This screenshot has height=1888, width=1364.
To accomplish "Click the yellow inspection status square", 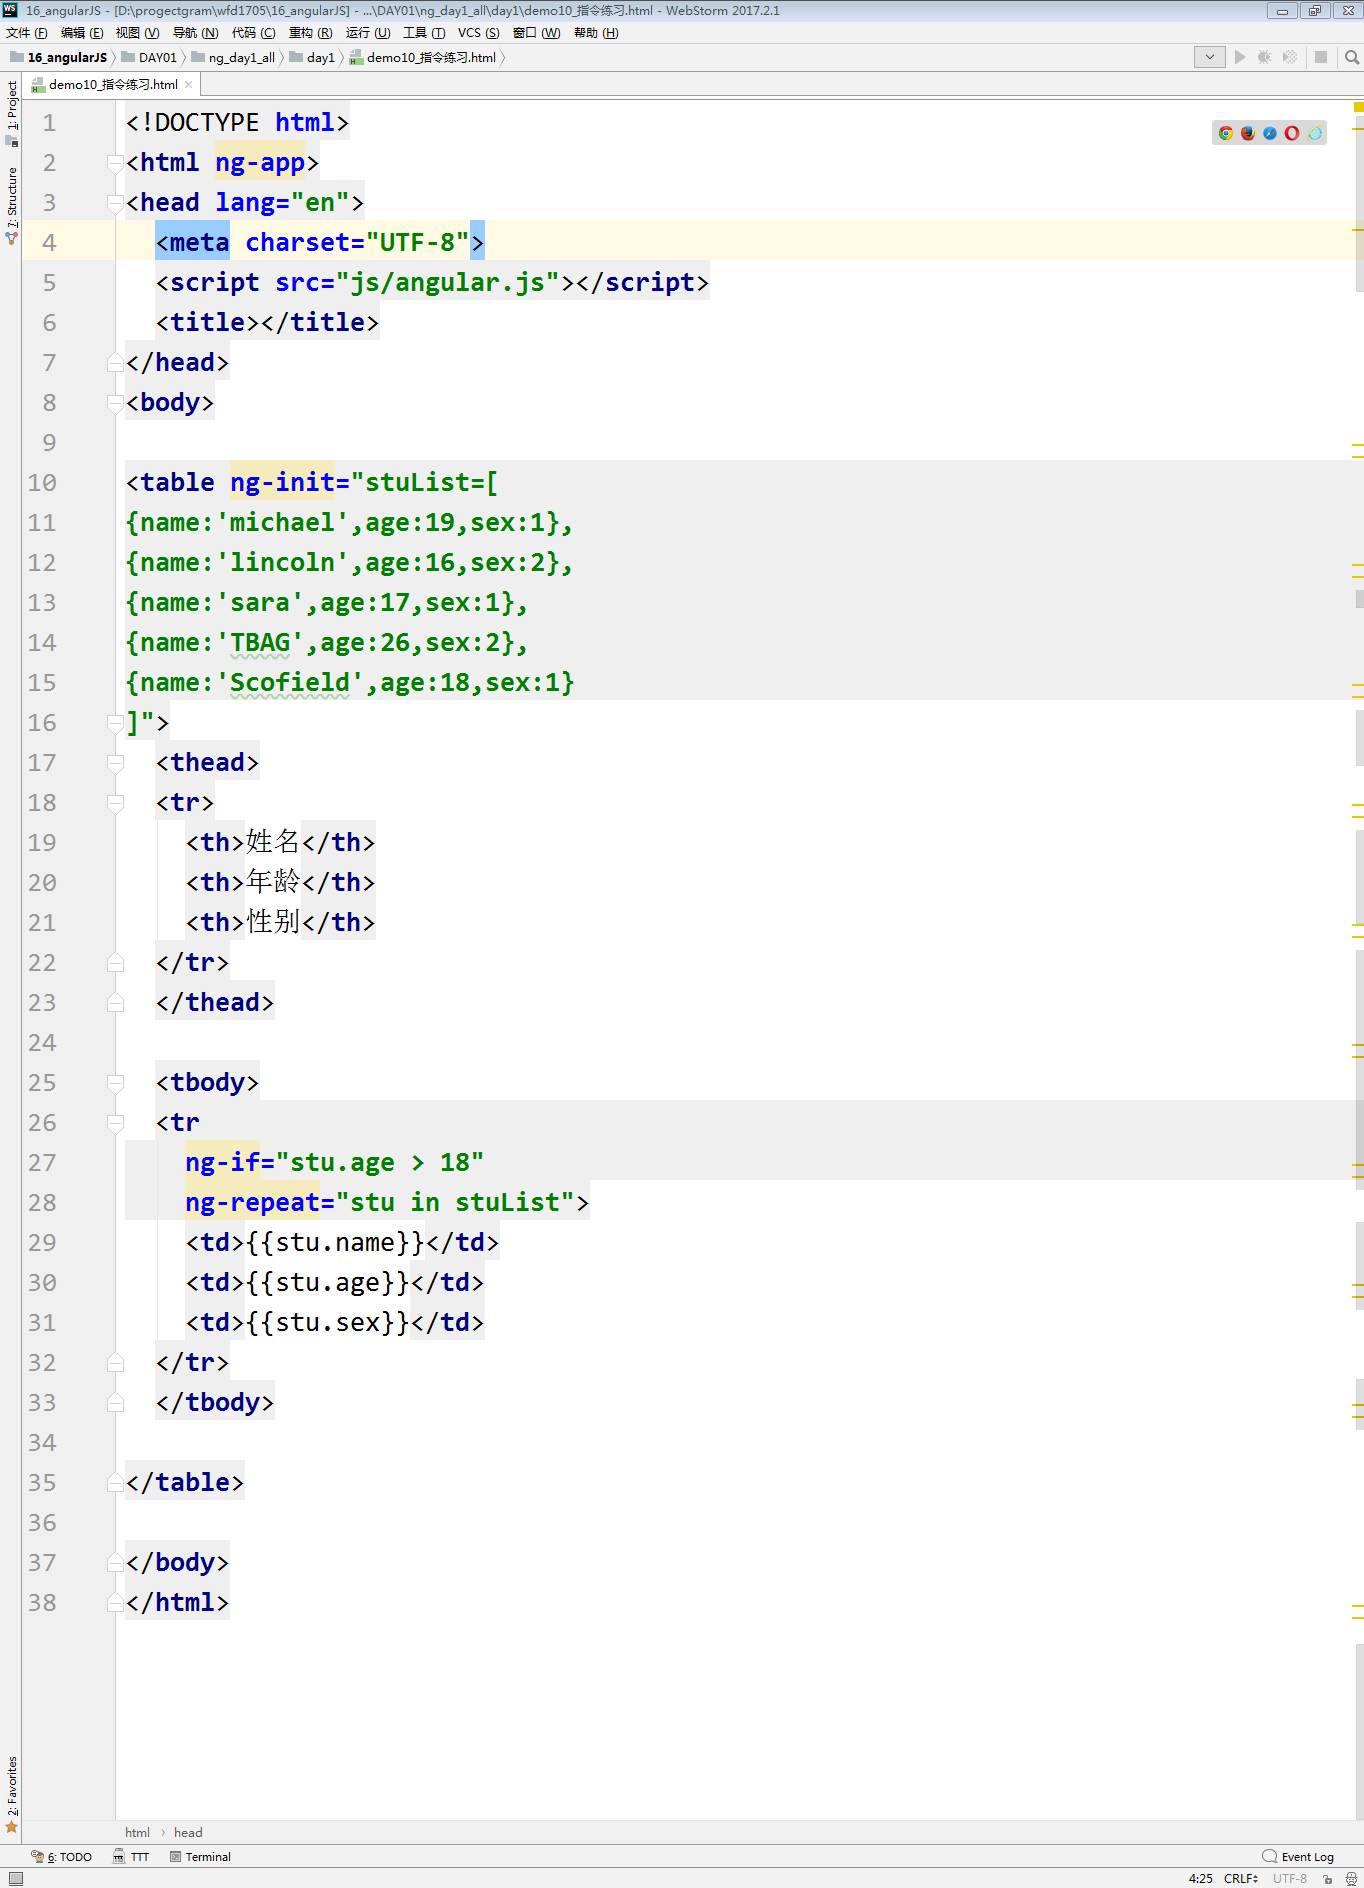I will pos(1358,106).
